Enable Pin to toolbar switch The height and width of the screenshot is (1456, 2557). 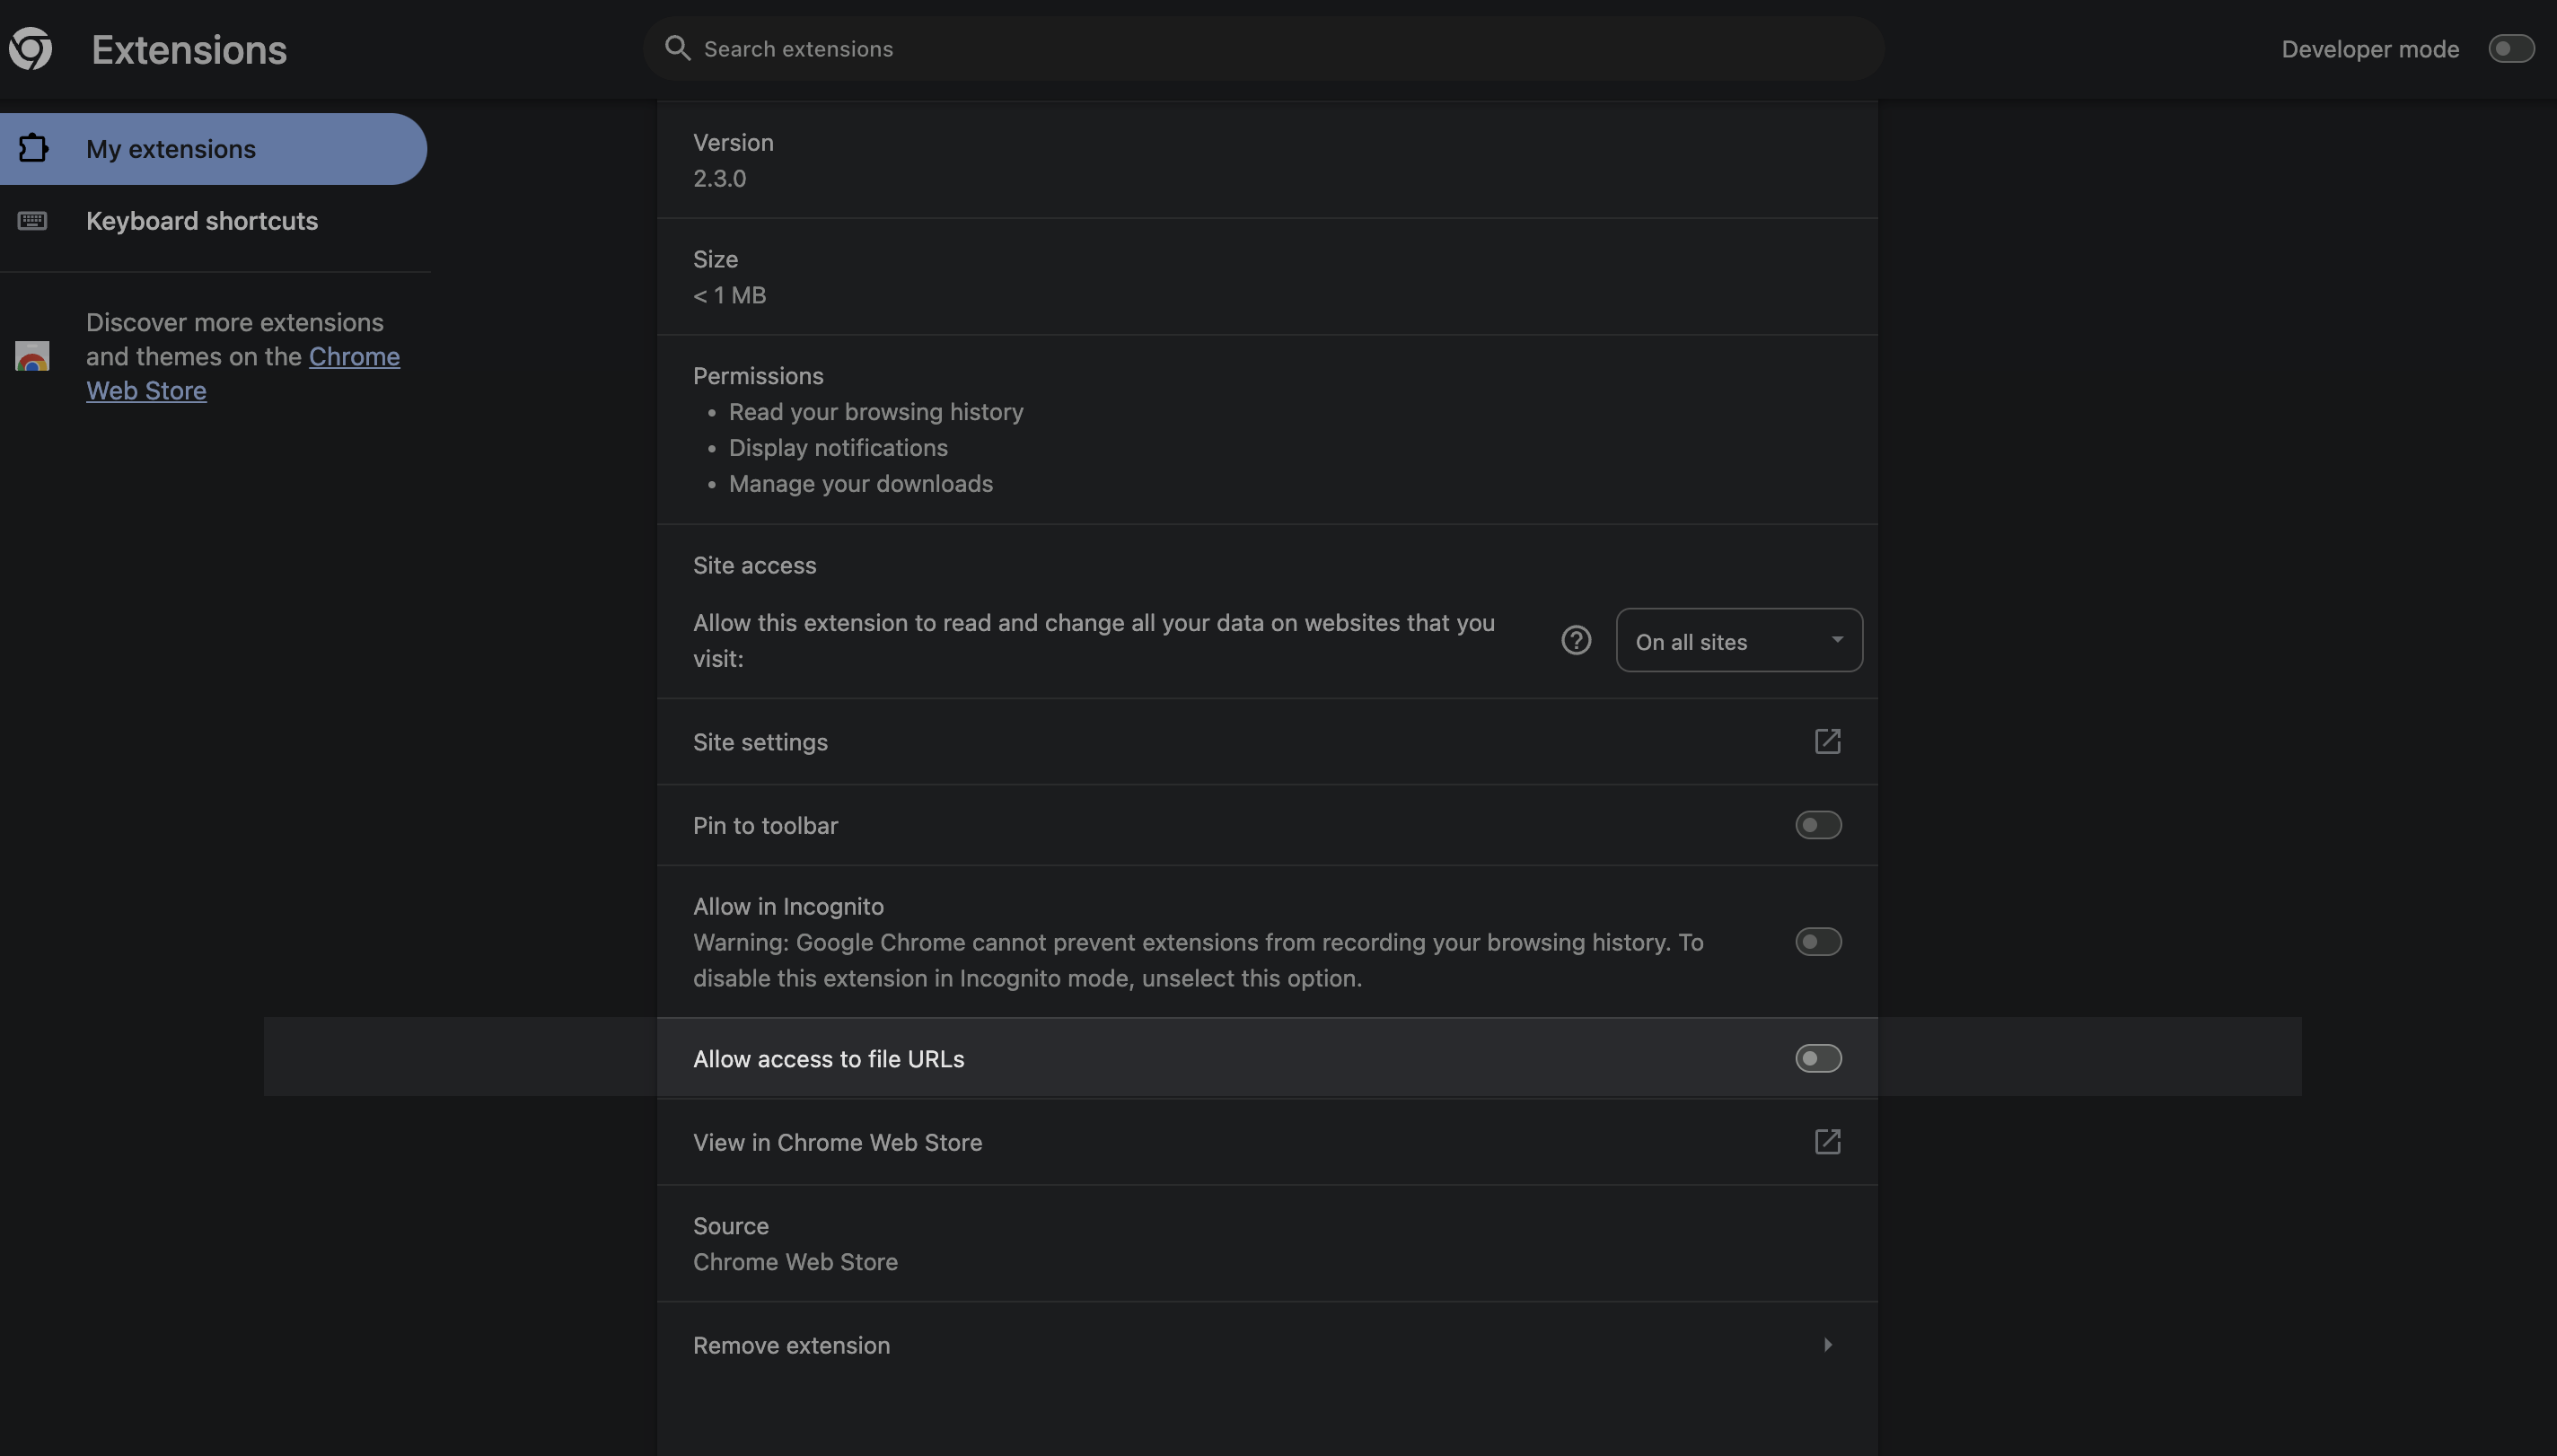[1818, 825]
